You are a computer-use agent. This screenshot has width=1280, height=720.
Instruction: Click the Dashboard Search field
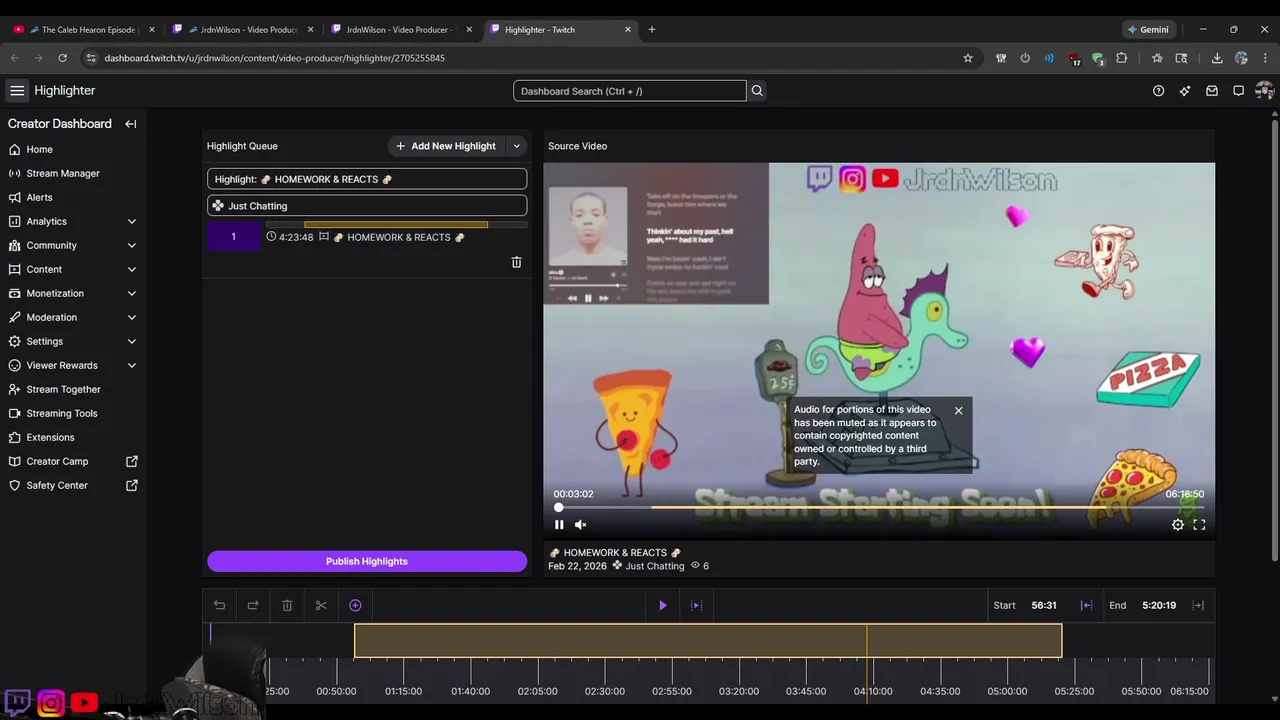(x=630, y=91)
